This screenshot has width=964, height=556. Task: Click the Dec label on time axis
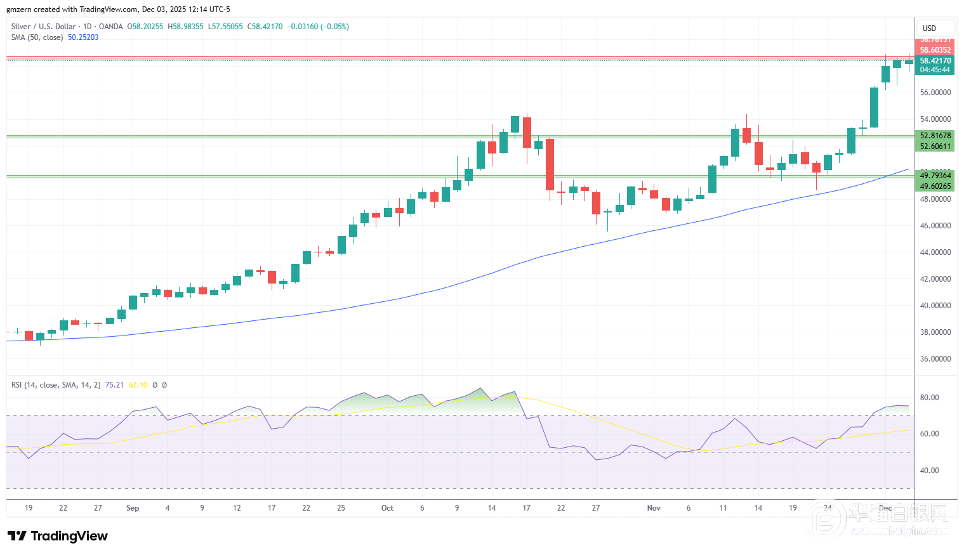coord(886,507)
